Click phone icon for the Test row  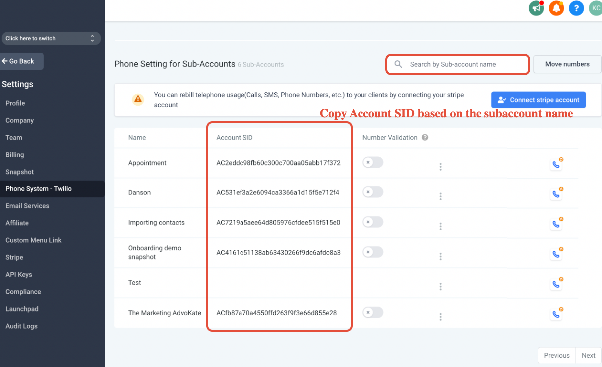coord(556,284)
